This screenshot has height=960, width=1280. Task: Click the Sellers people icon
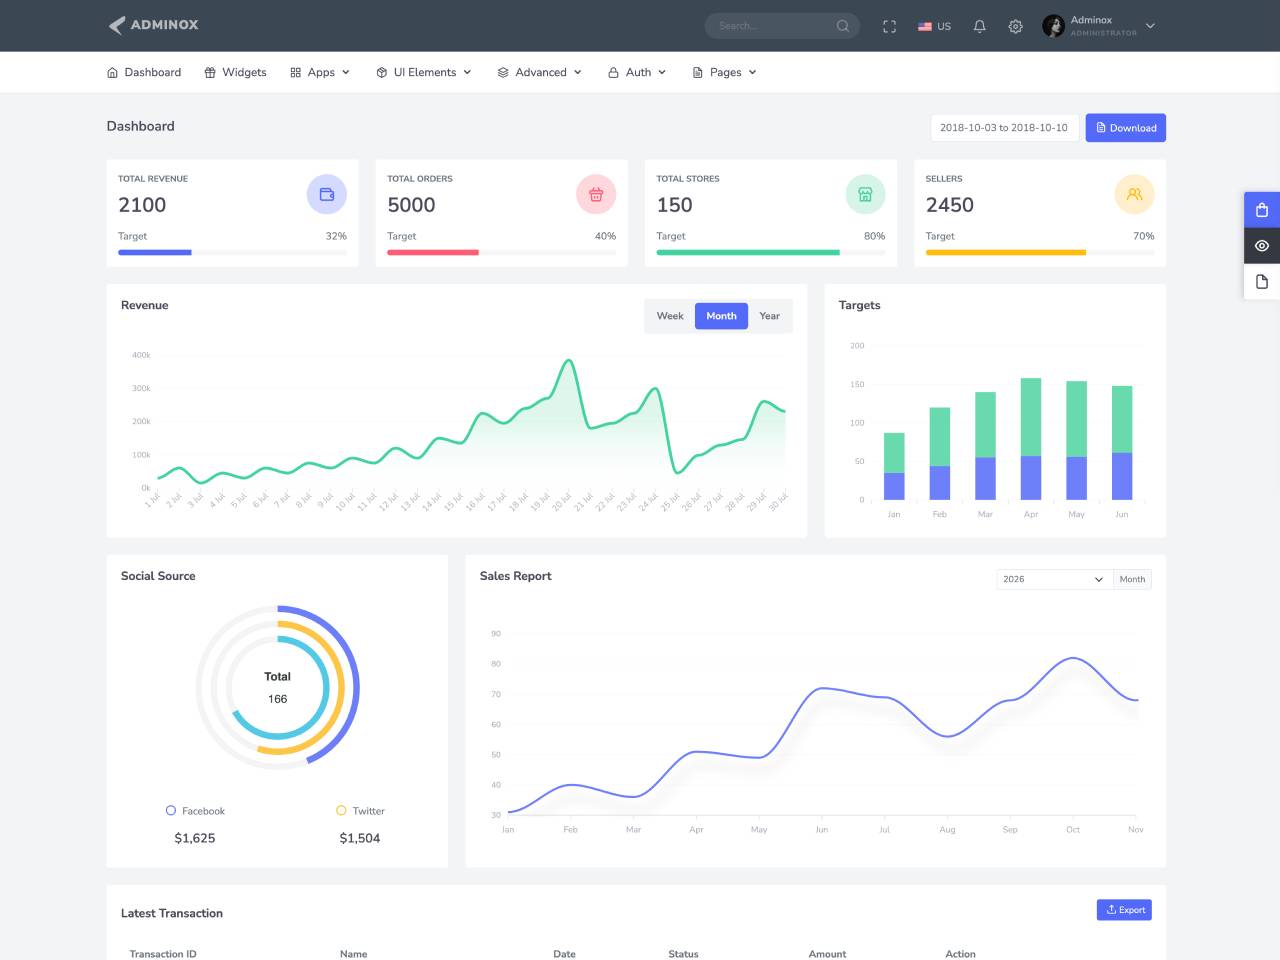click(1134, 194)
